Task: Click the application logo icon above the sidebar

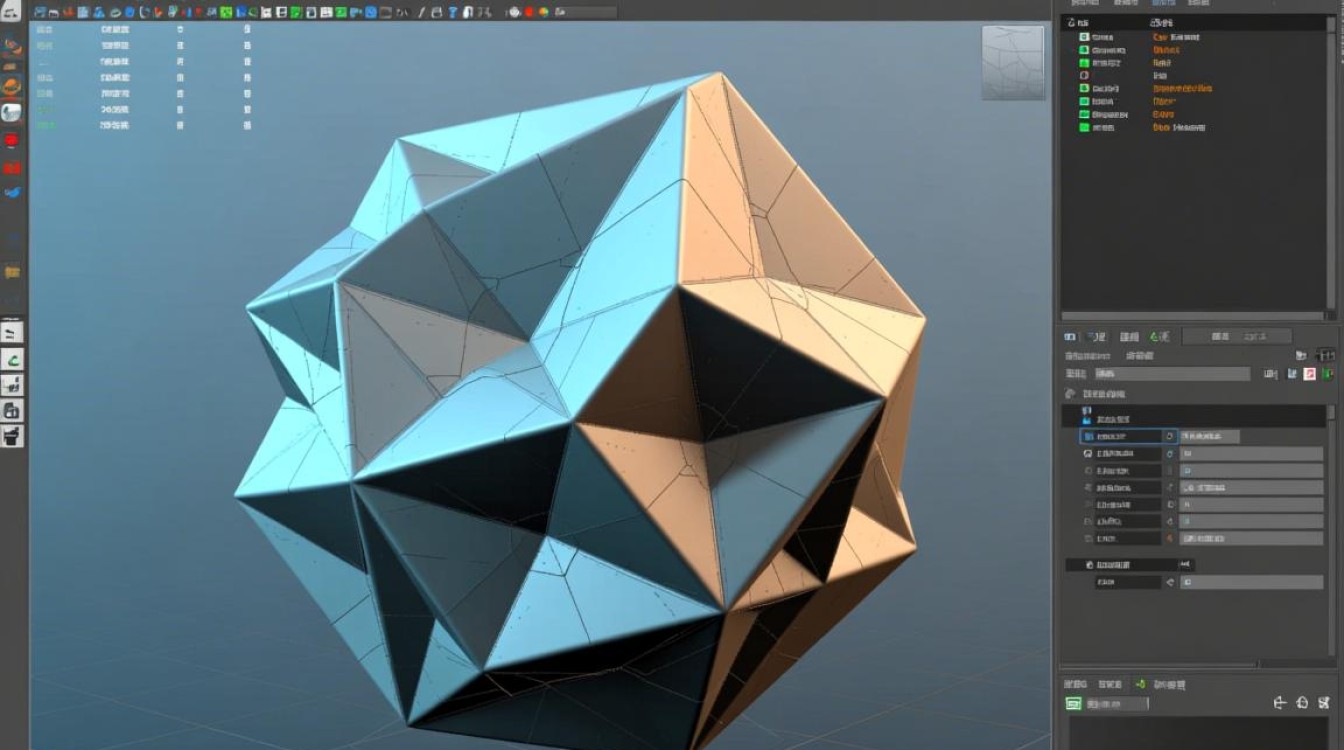Action: tap(13, 9)
